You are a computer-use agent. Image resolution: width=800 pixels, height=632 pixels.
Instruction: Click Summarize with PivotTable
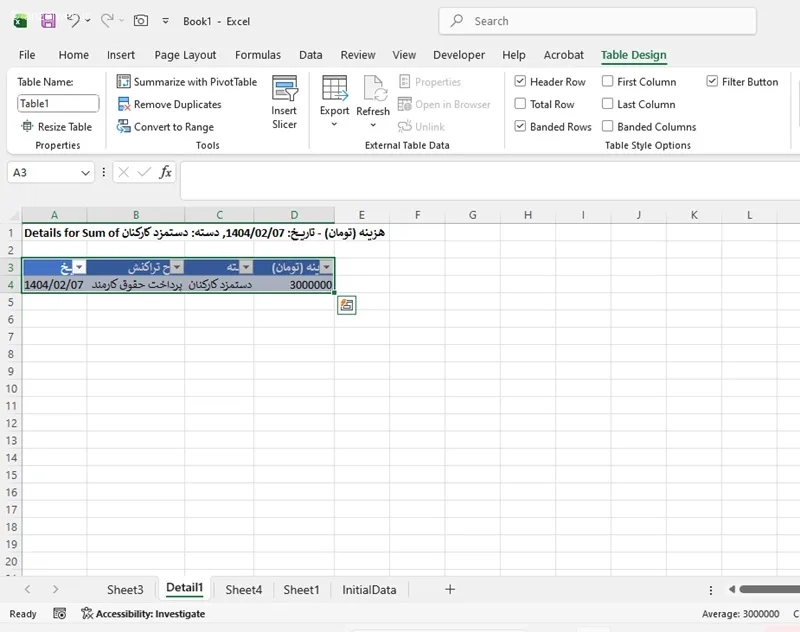coord(187,82)
